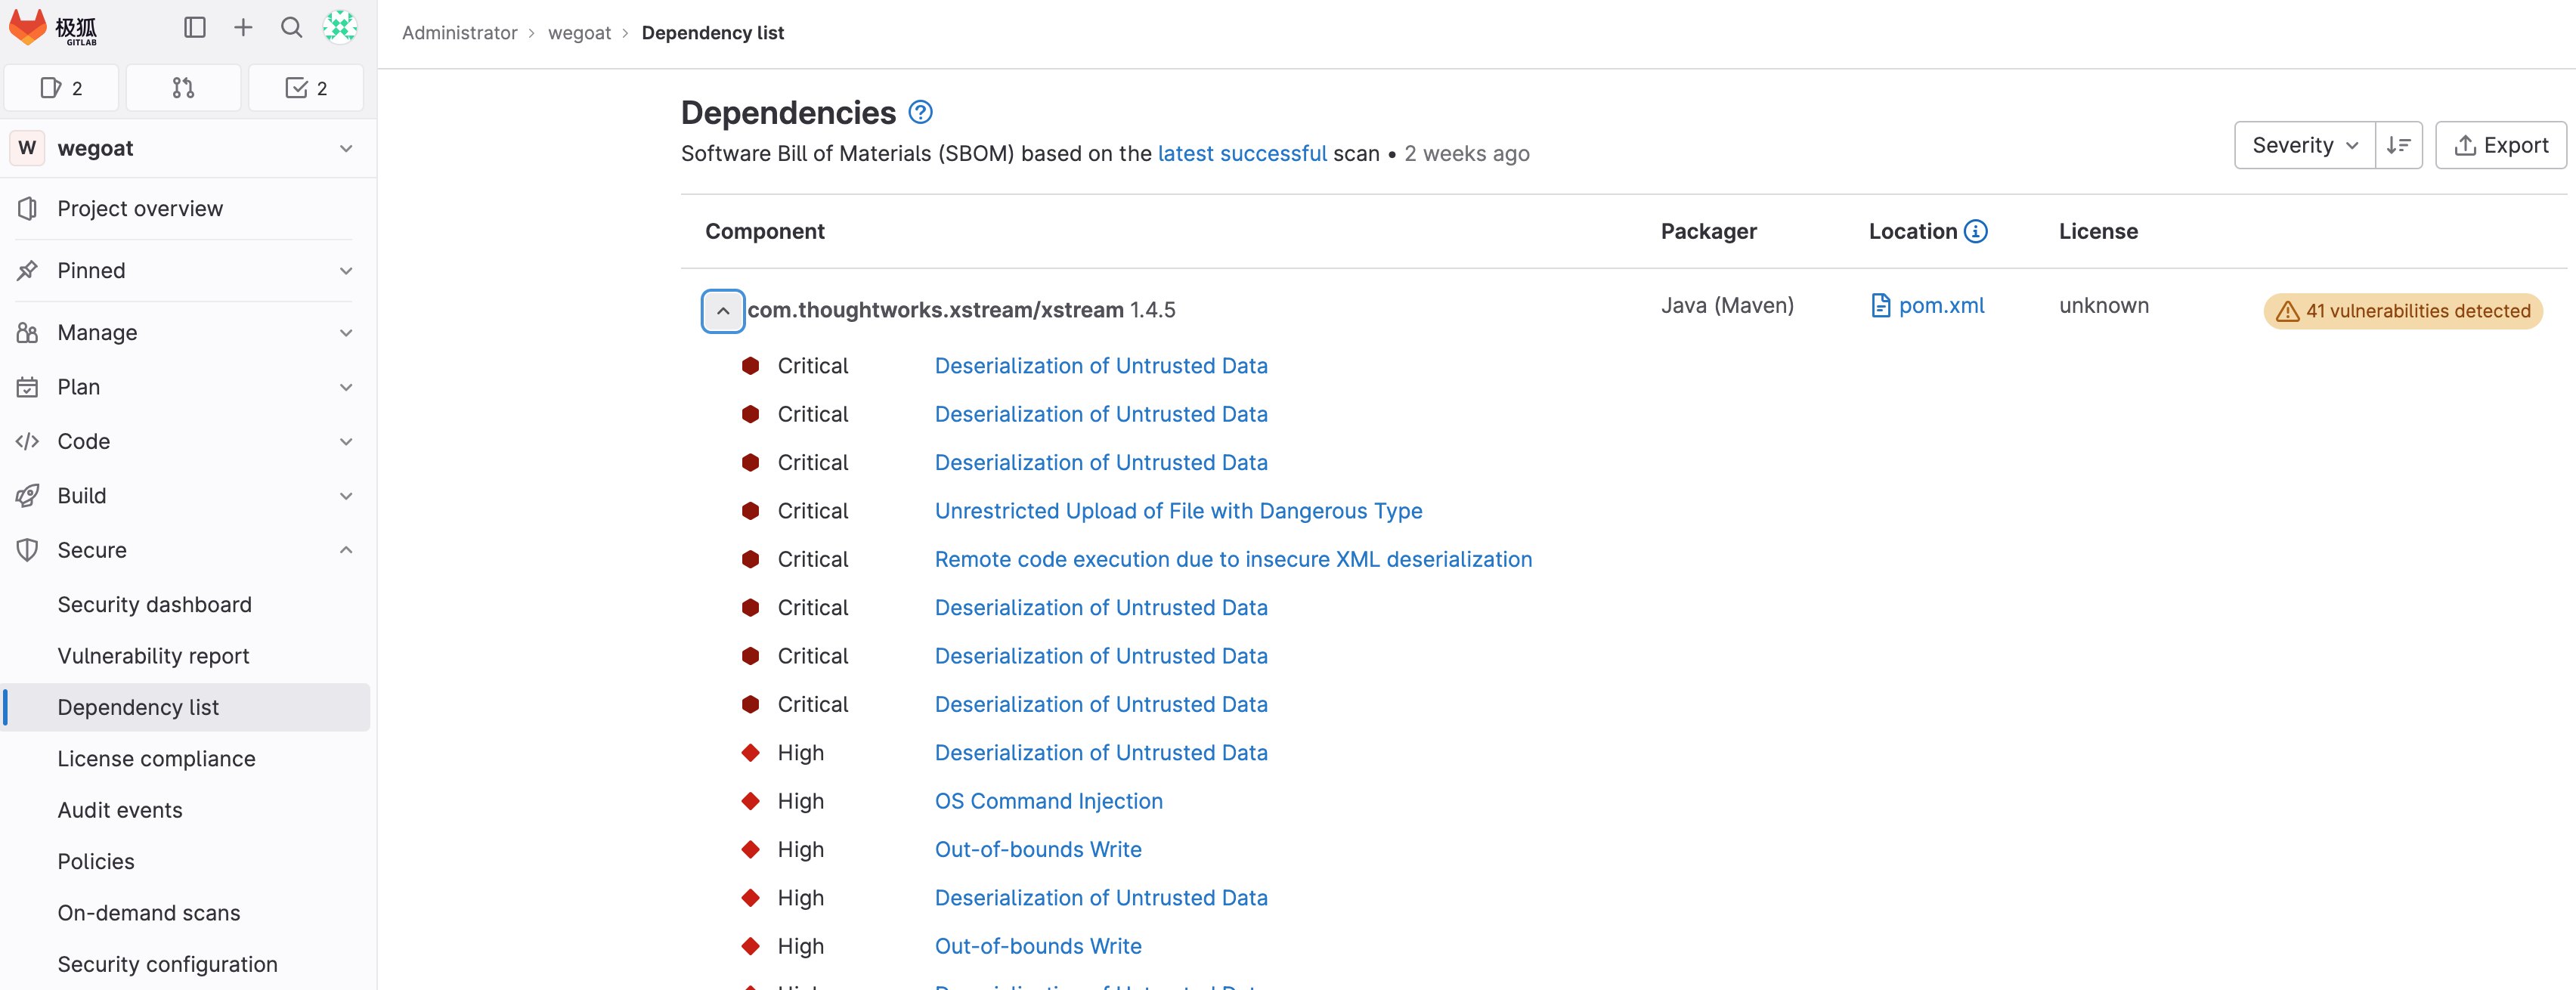The width and height of the screenshot is (2576, 990).
Task: Click the GitLab fox logo
Action: click(x=28, y=27)
